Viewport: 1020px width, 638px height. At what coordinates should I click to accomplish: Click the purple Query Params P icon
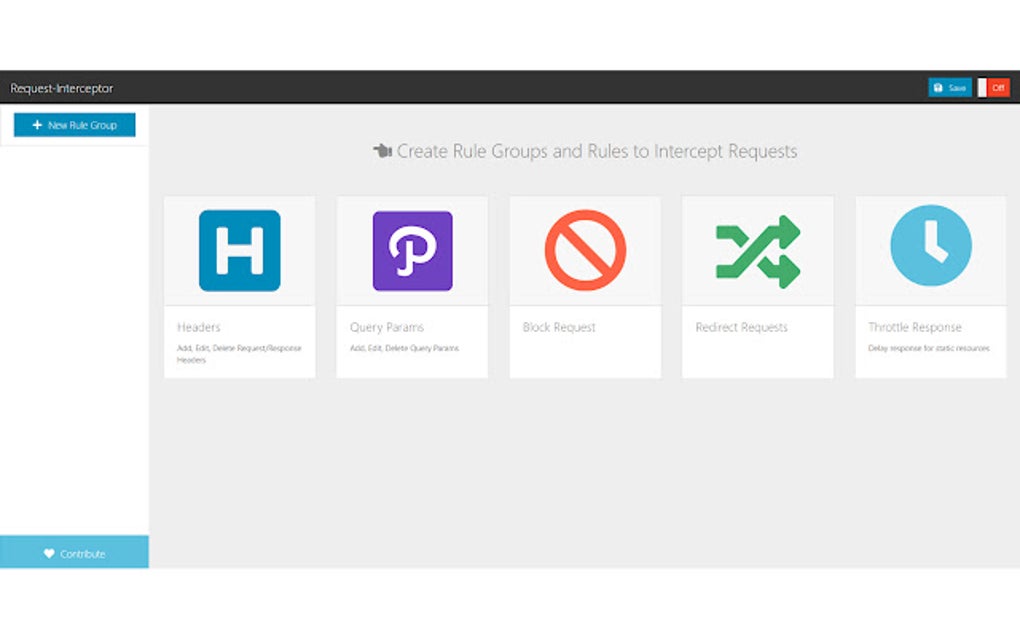(411, 250)
